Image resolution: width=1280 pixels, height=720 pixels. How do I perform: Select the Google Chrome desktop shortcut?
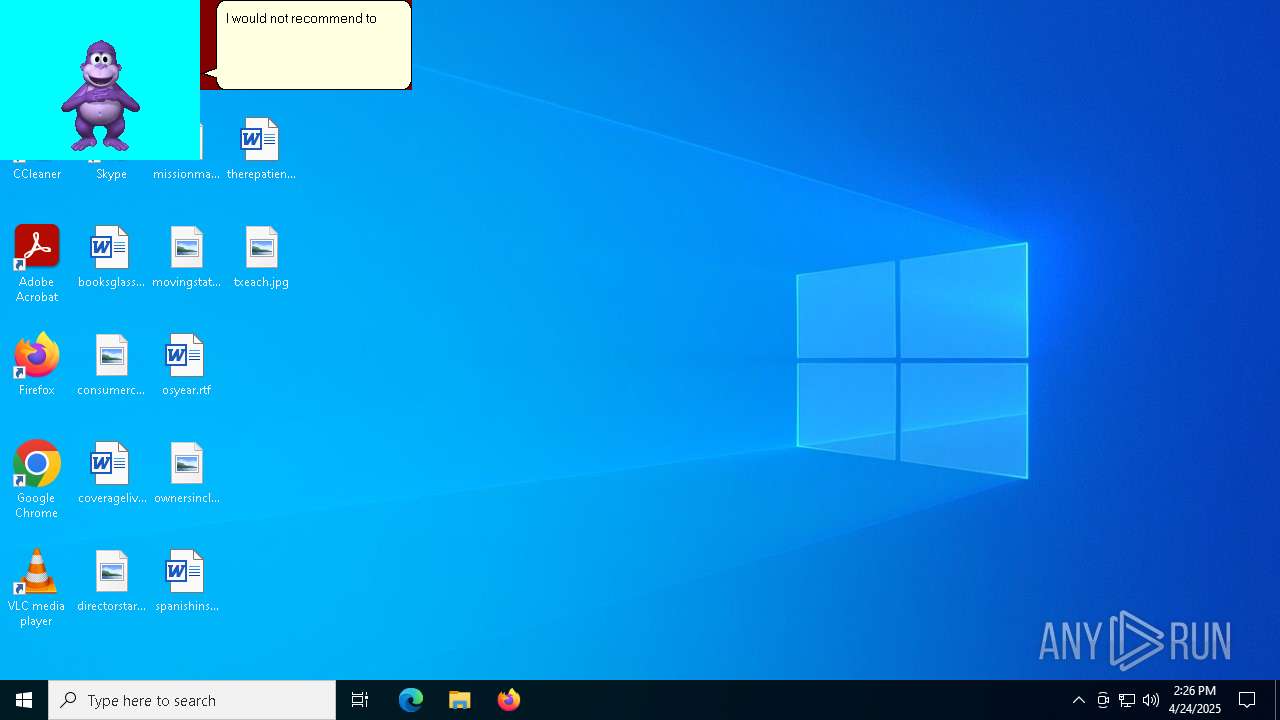tap(37, 480)
